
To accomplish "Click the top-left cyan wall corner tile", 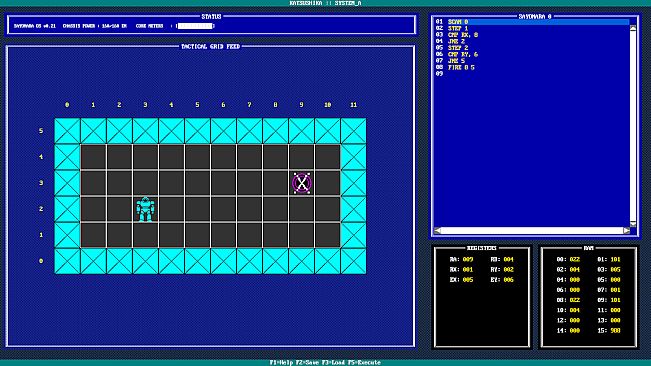I will 67,131.
